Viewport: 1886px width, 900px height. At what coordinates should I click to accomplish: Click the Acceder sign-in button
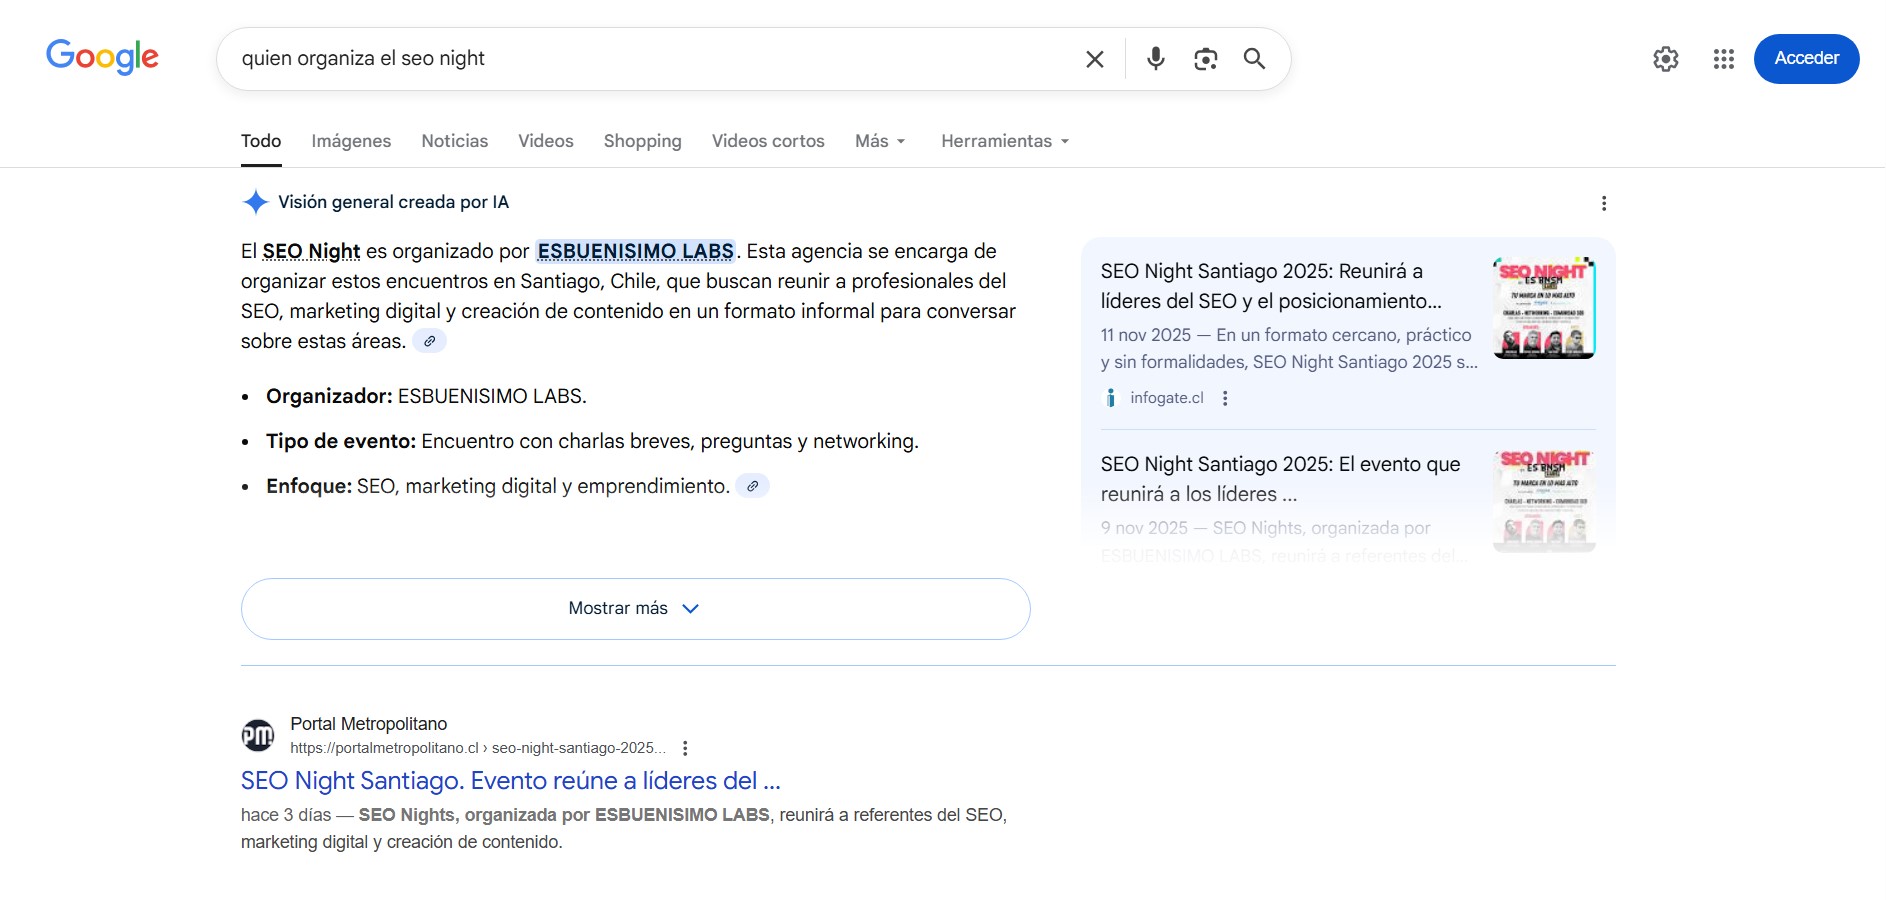pyautogui.click(x=1806, y=58)
